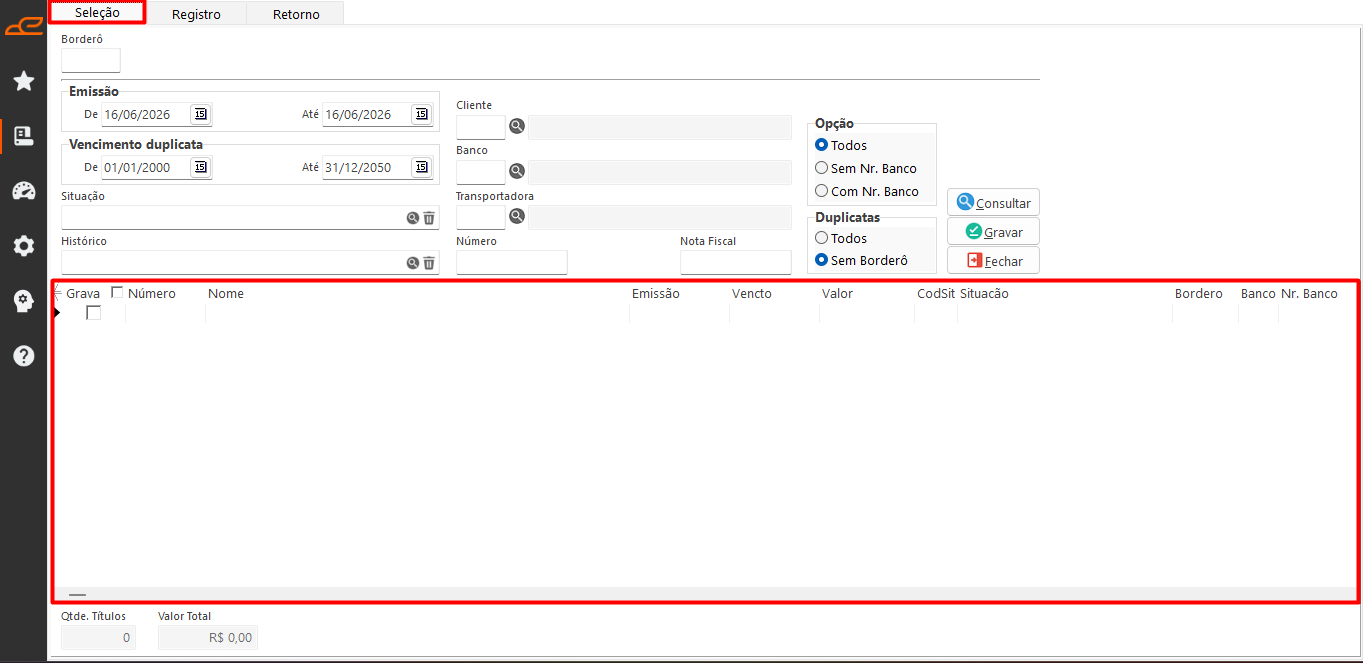Open the favorites star in sidebar

pos(24,81)
